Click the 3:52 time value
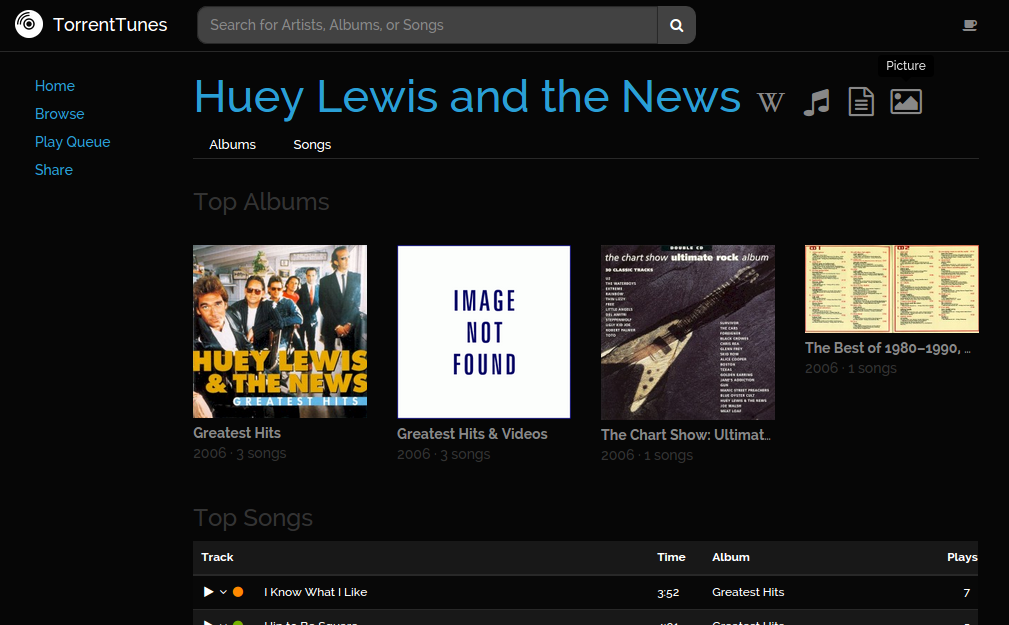This screenshot has height=625, width=1009. (x=668, y=593)
